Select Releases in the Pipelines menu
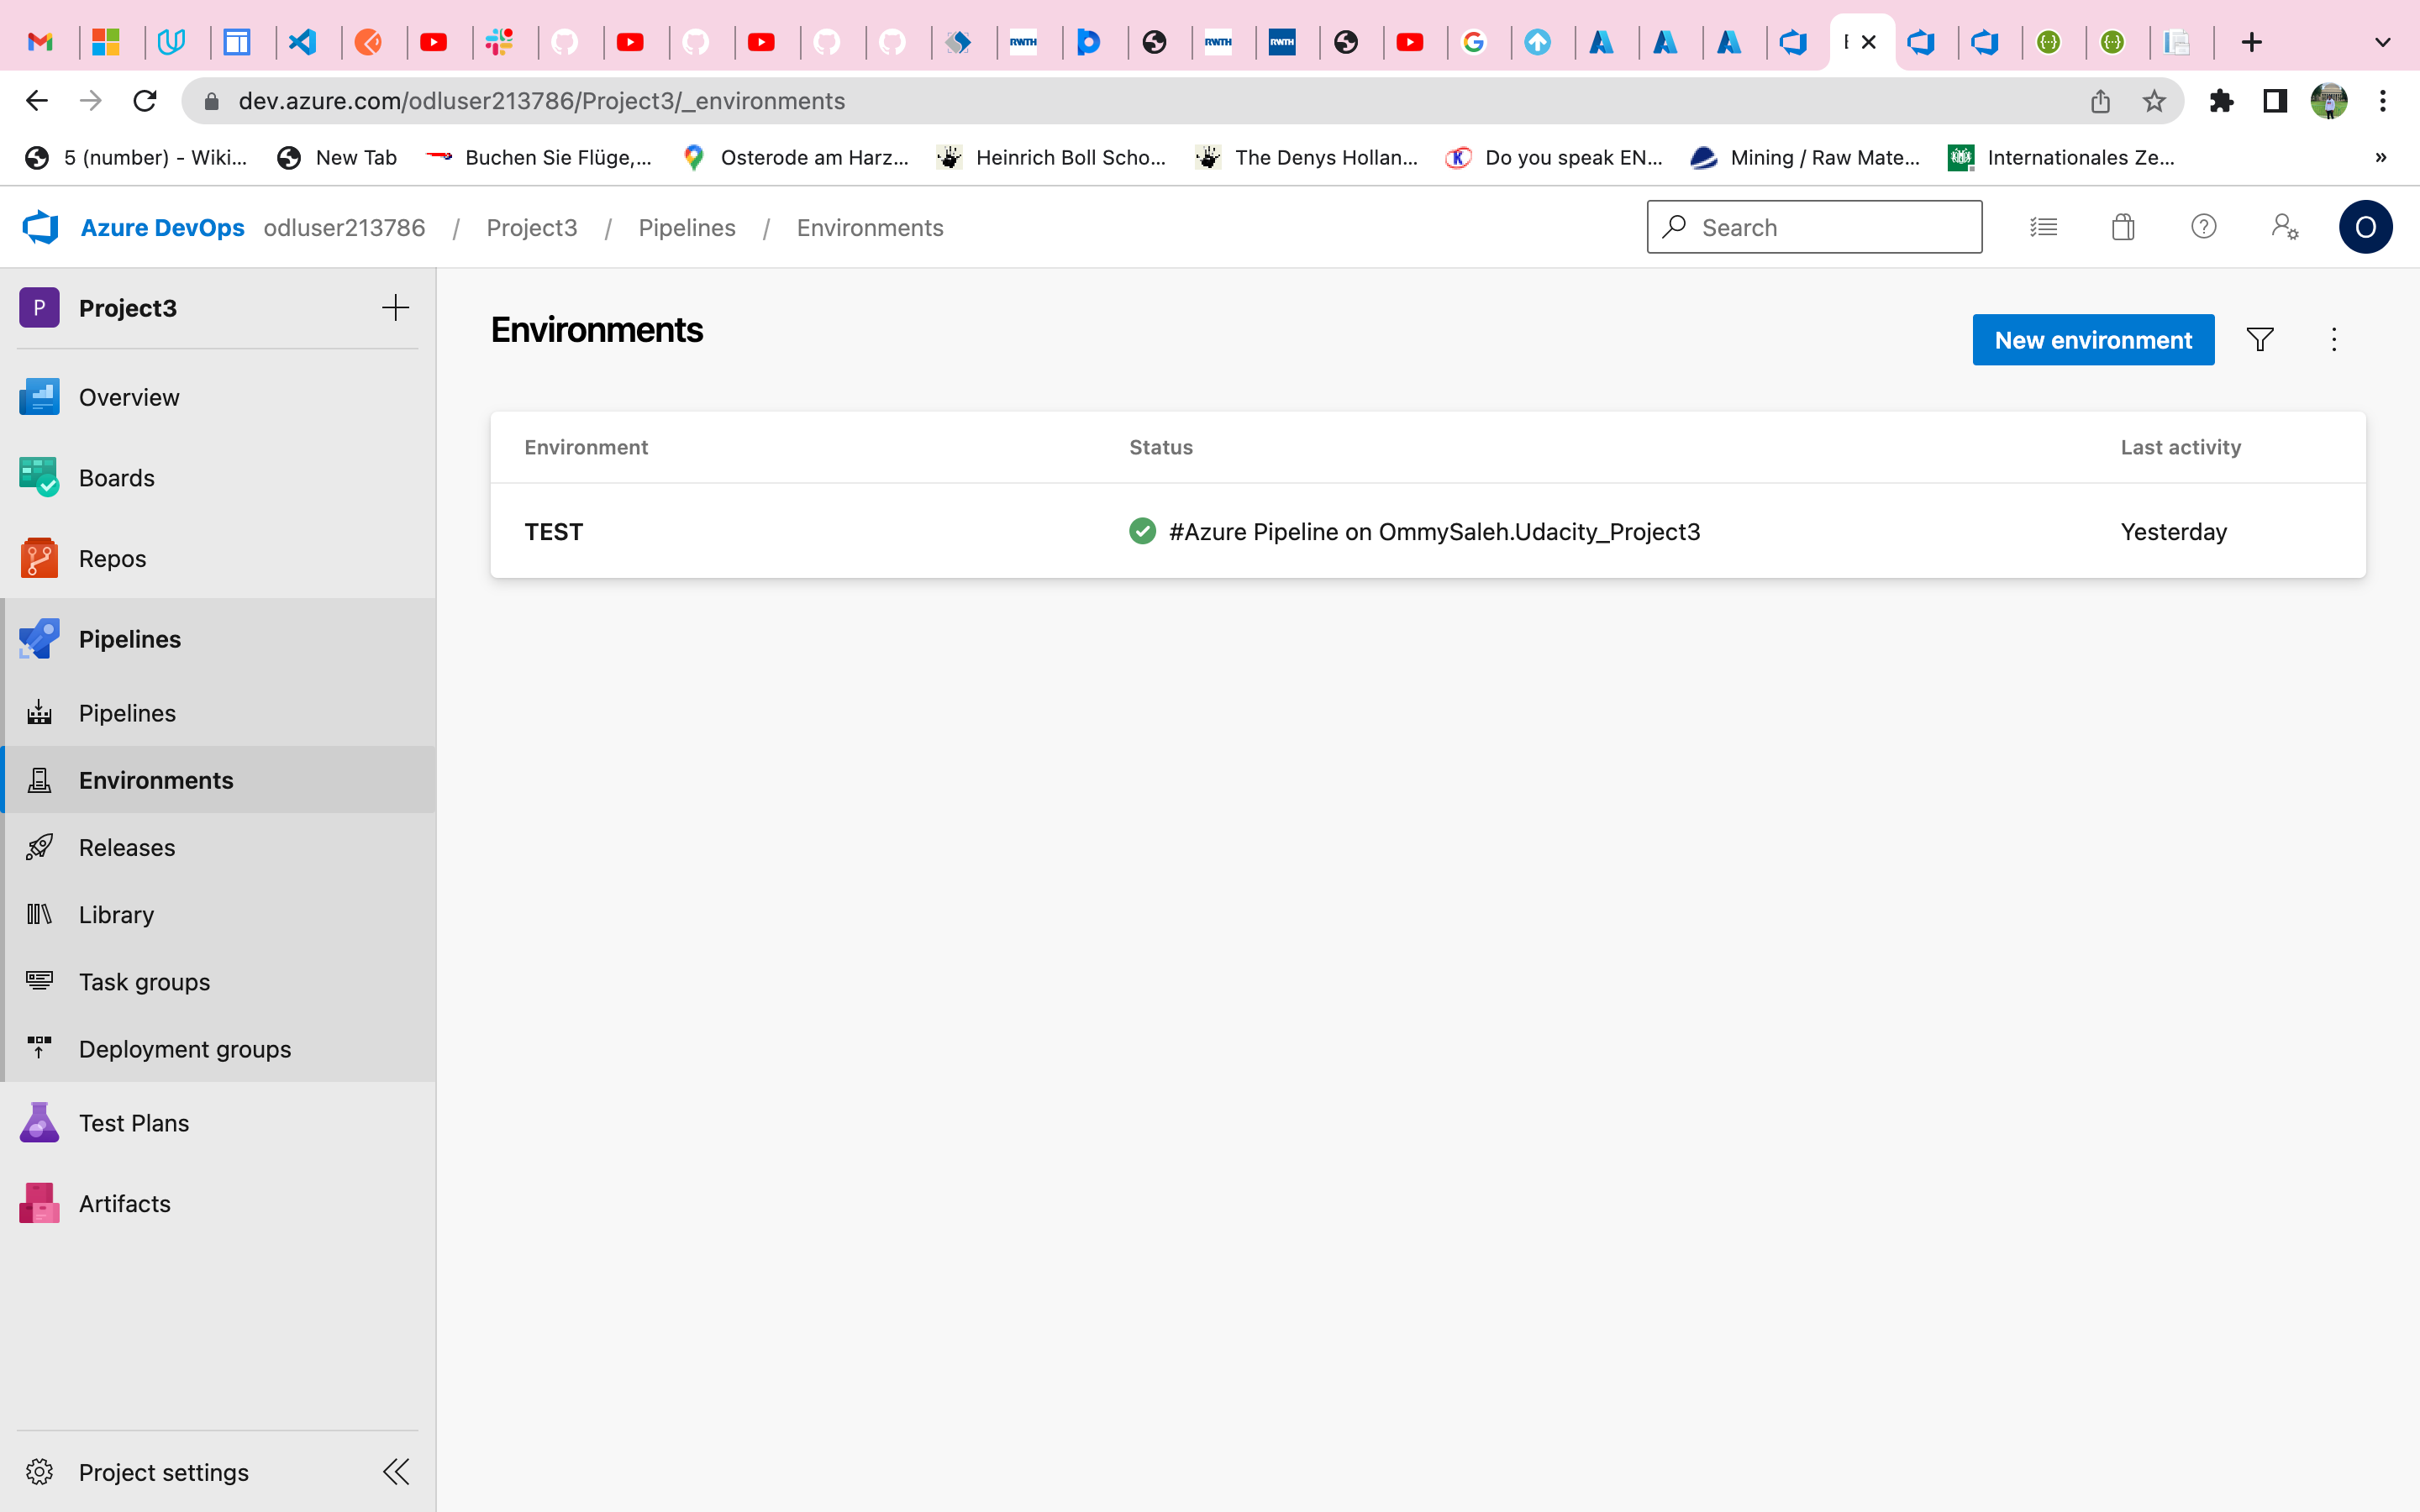The width and height of the screenshot is (2420, 1512). 127,847
